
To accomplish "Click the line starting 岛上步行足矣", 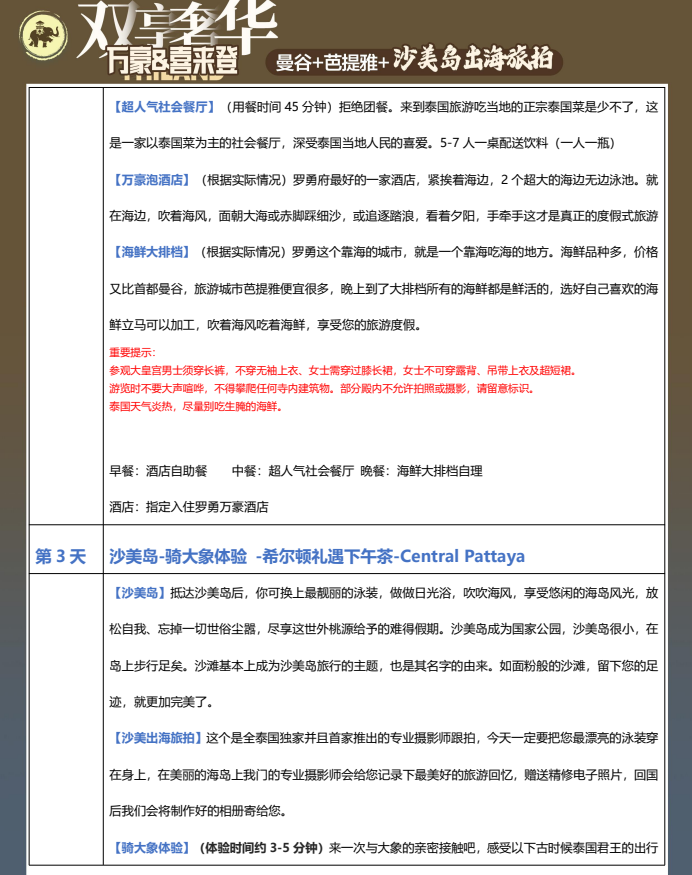I will click(x=383, y=666).
